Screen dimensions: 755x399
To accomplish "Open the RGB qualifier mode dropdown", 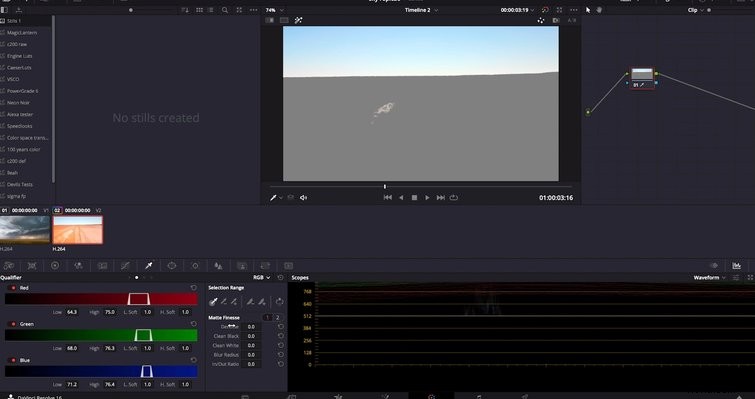I will (x=261, y=278).
